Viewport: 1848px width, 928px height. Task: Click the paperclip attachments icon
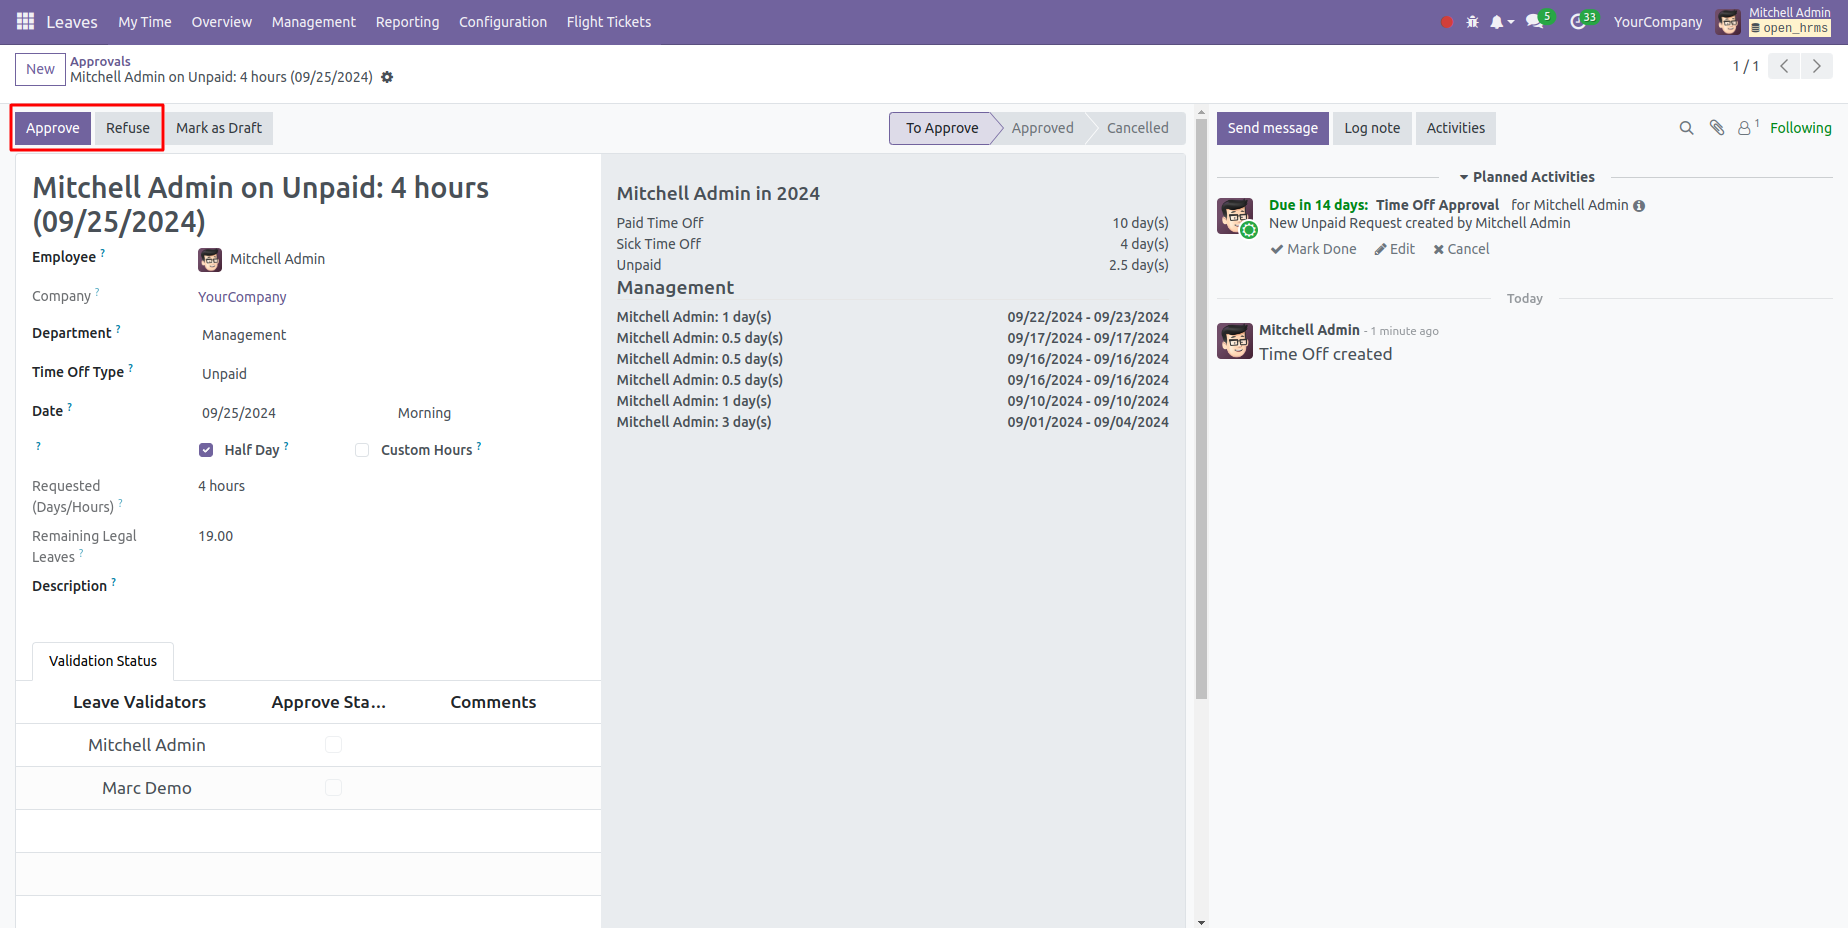coord(1717,128)
